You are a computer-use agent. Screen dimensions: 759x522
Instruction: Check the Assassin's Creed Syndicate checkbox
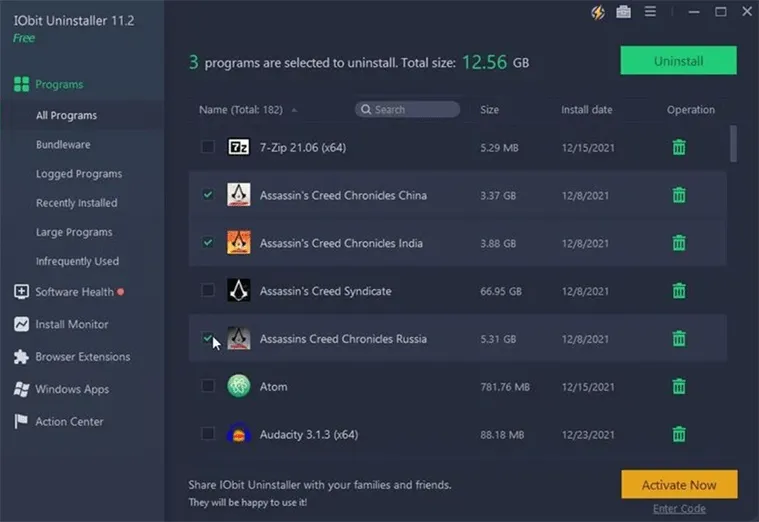coord(208,290)
